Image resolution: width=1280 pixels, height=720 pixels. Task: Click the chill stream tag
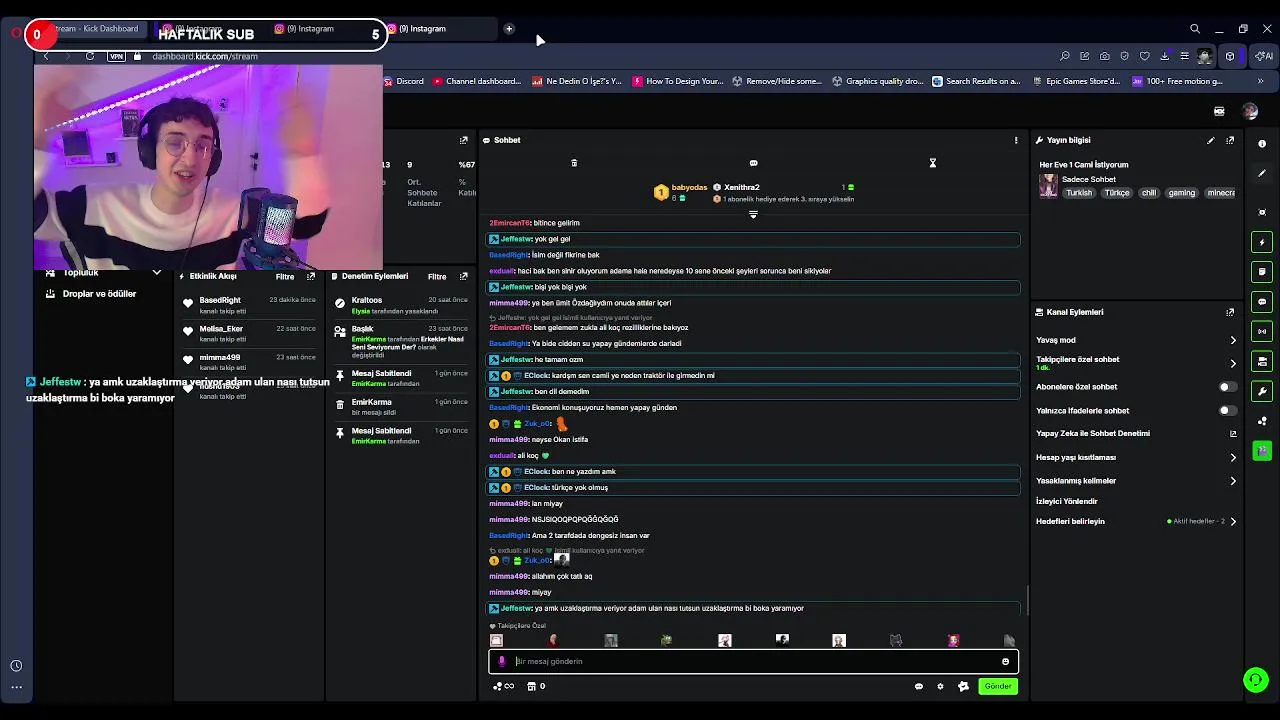(x=1148, y=193)
